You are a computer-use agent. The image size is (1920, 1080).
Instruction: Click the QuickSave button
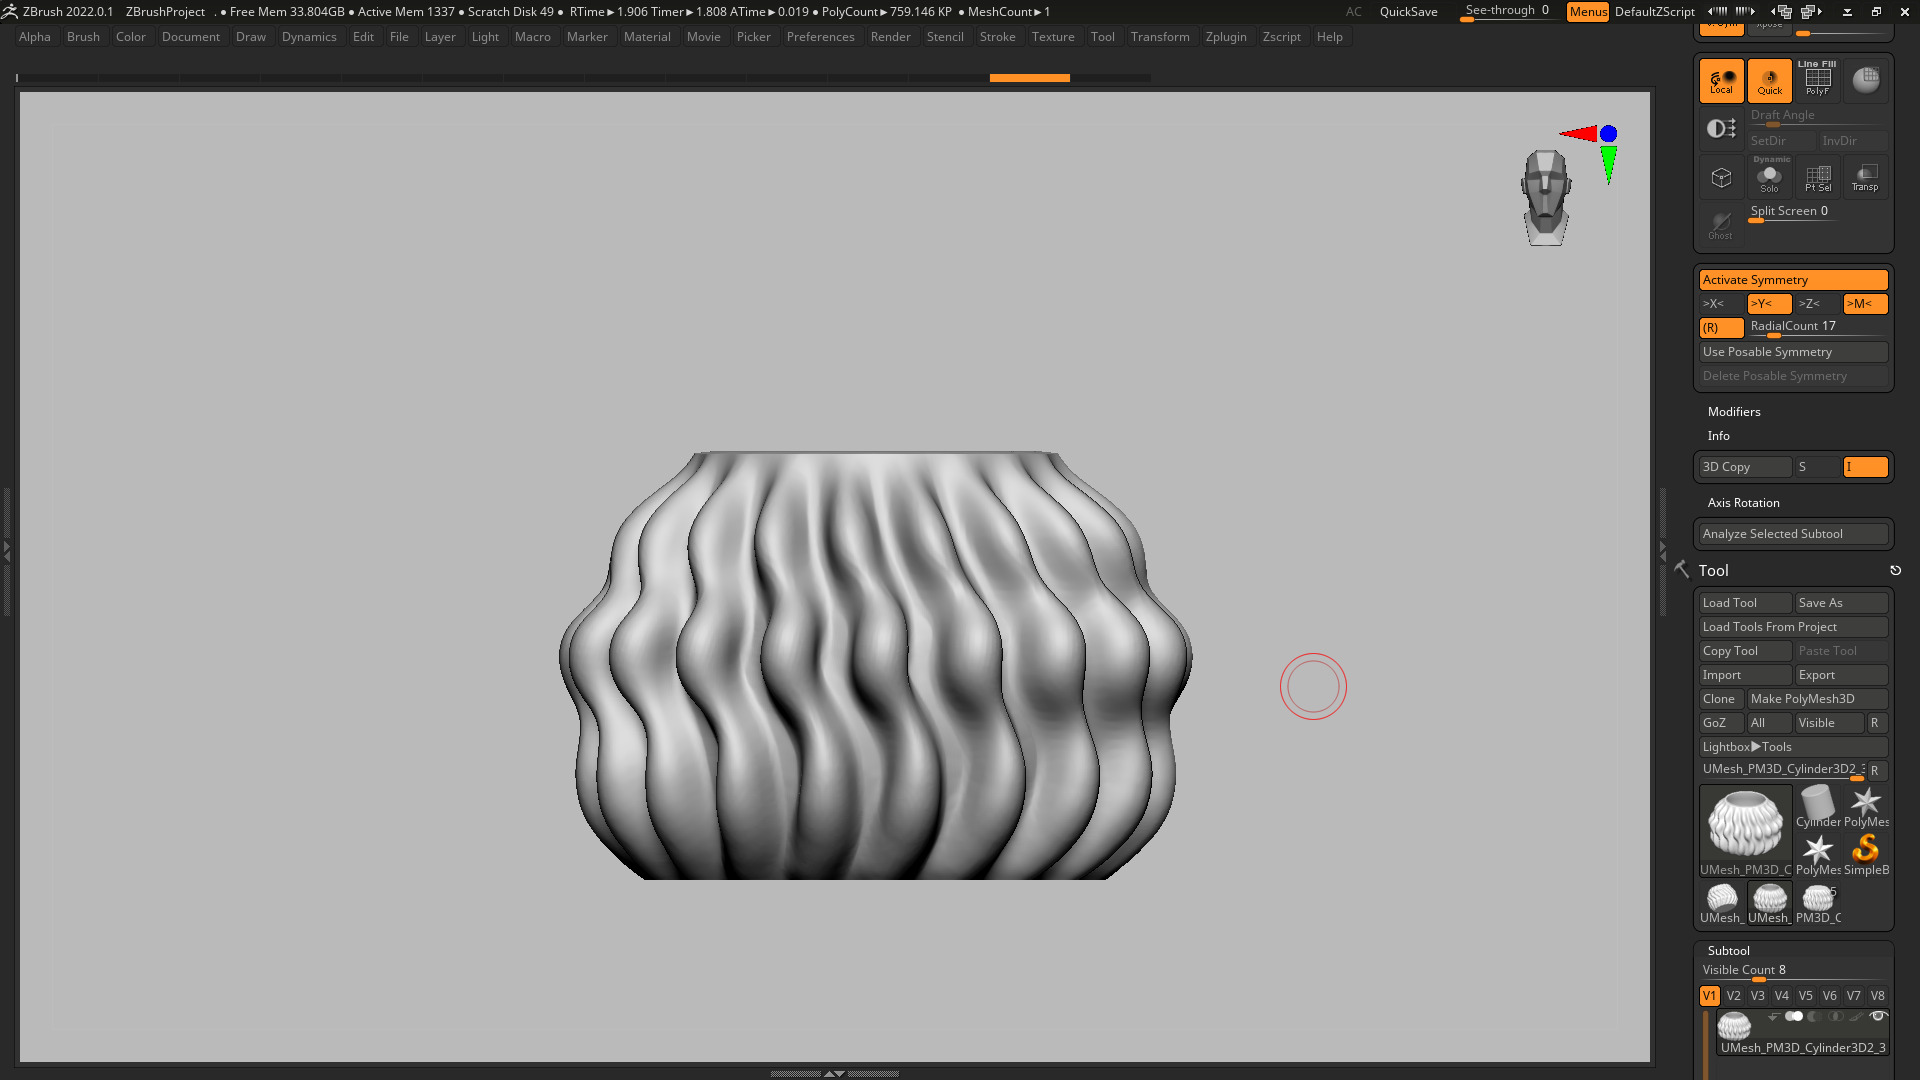(1408, 12)
